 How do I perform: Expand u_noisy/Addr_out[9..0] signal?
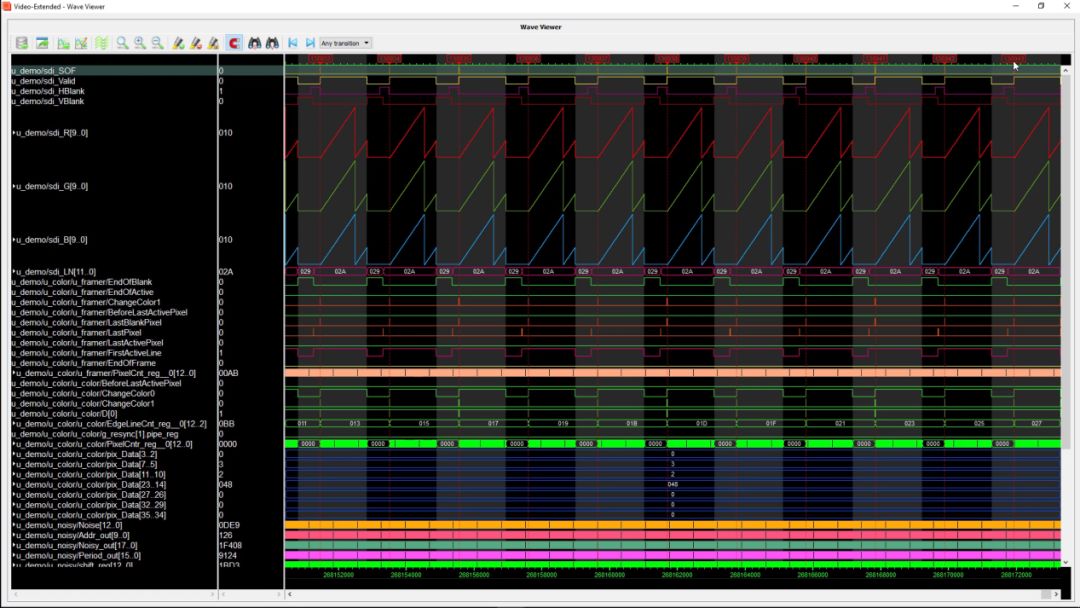[x=14, y=535]
